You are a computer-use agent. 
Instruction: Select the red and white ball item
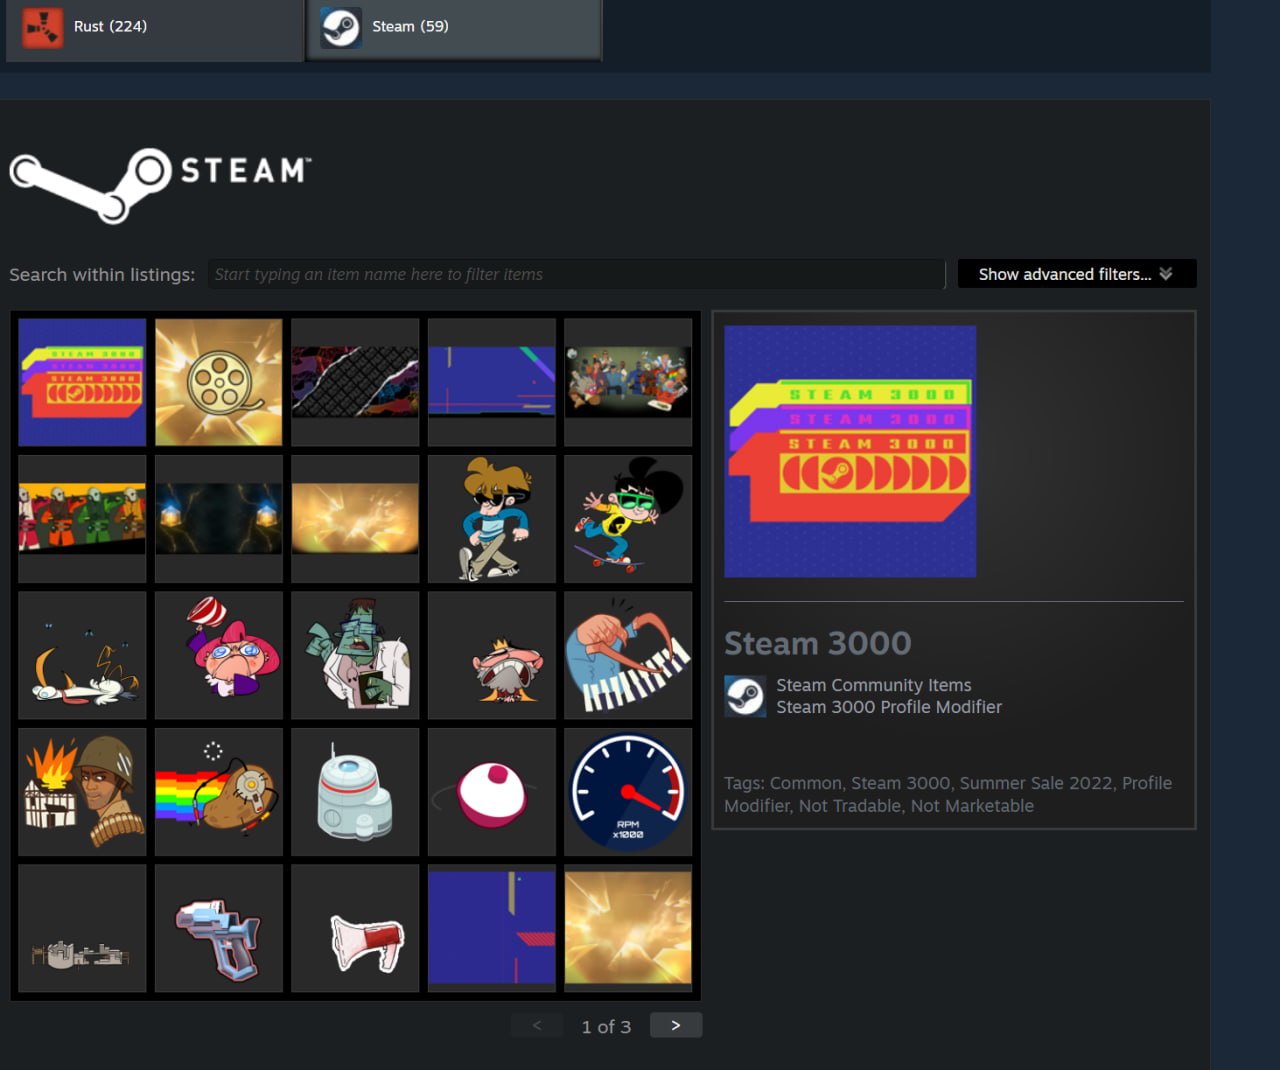(x=492, y=792)
